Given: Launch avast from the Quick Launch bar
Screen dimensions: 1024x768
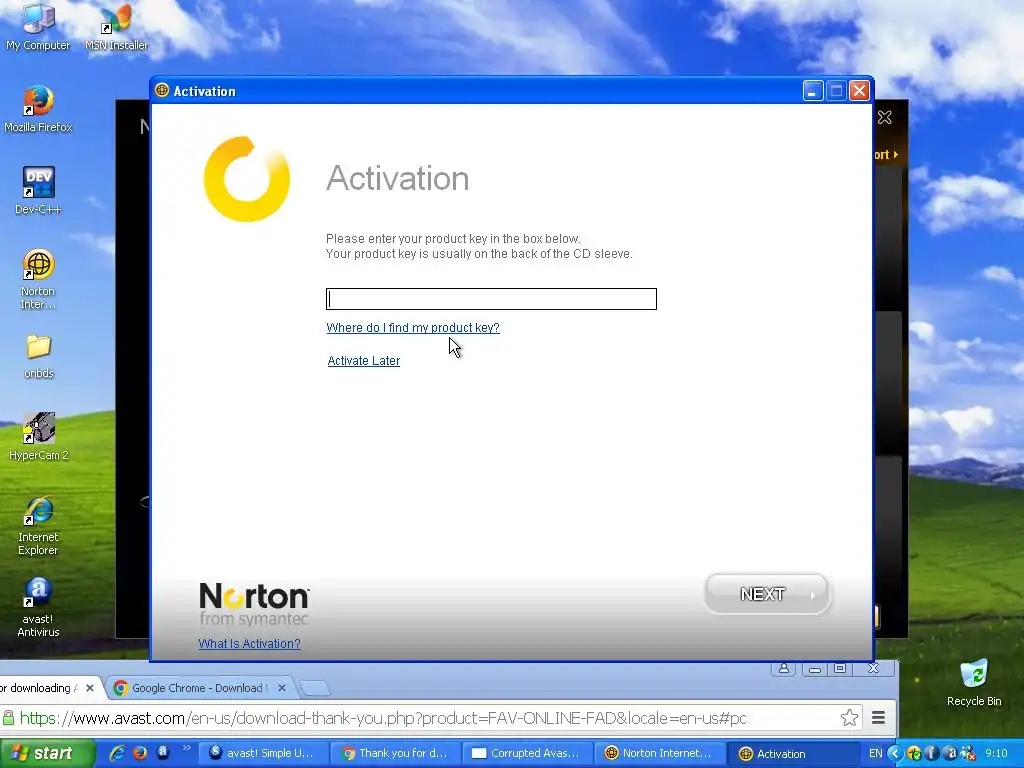Looking at the screenshot, I should click(x=163, y=753).
